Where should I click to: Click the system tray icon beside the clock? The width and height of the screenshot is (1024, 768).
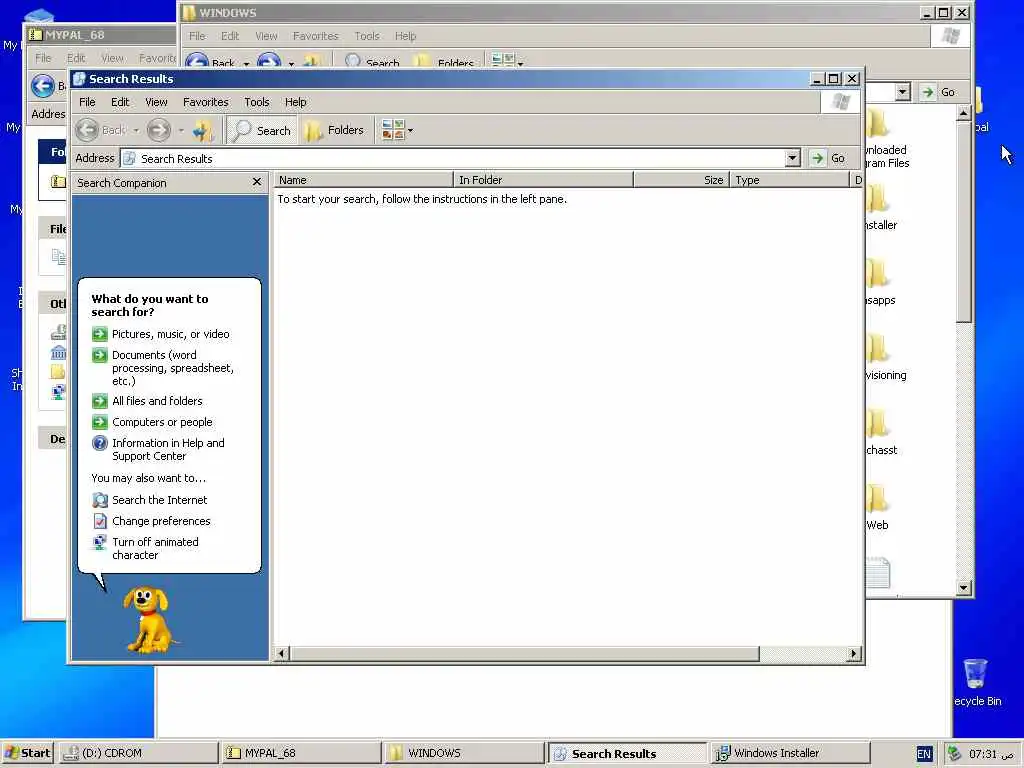[x=954, y=753]
